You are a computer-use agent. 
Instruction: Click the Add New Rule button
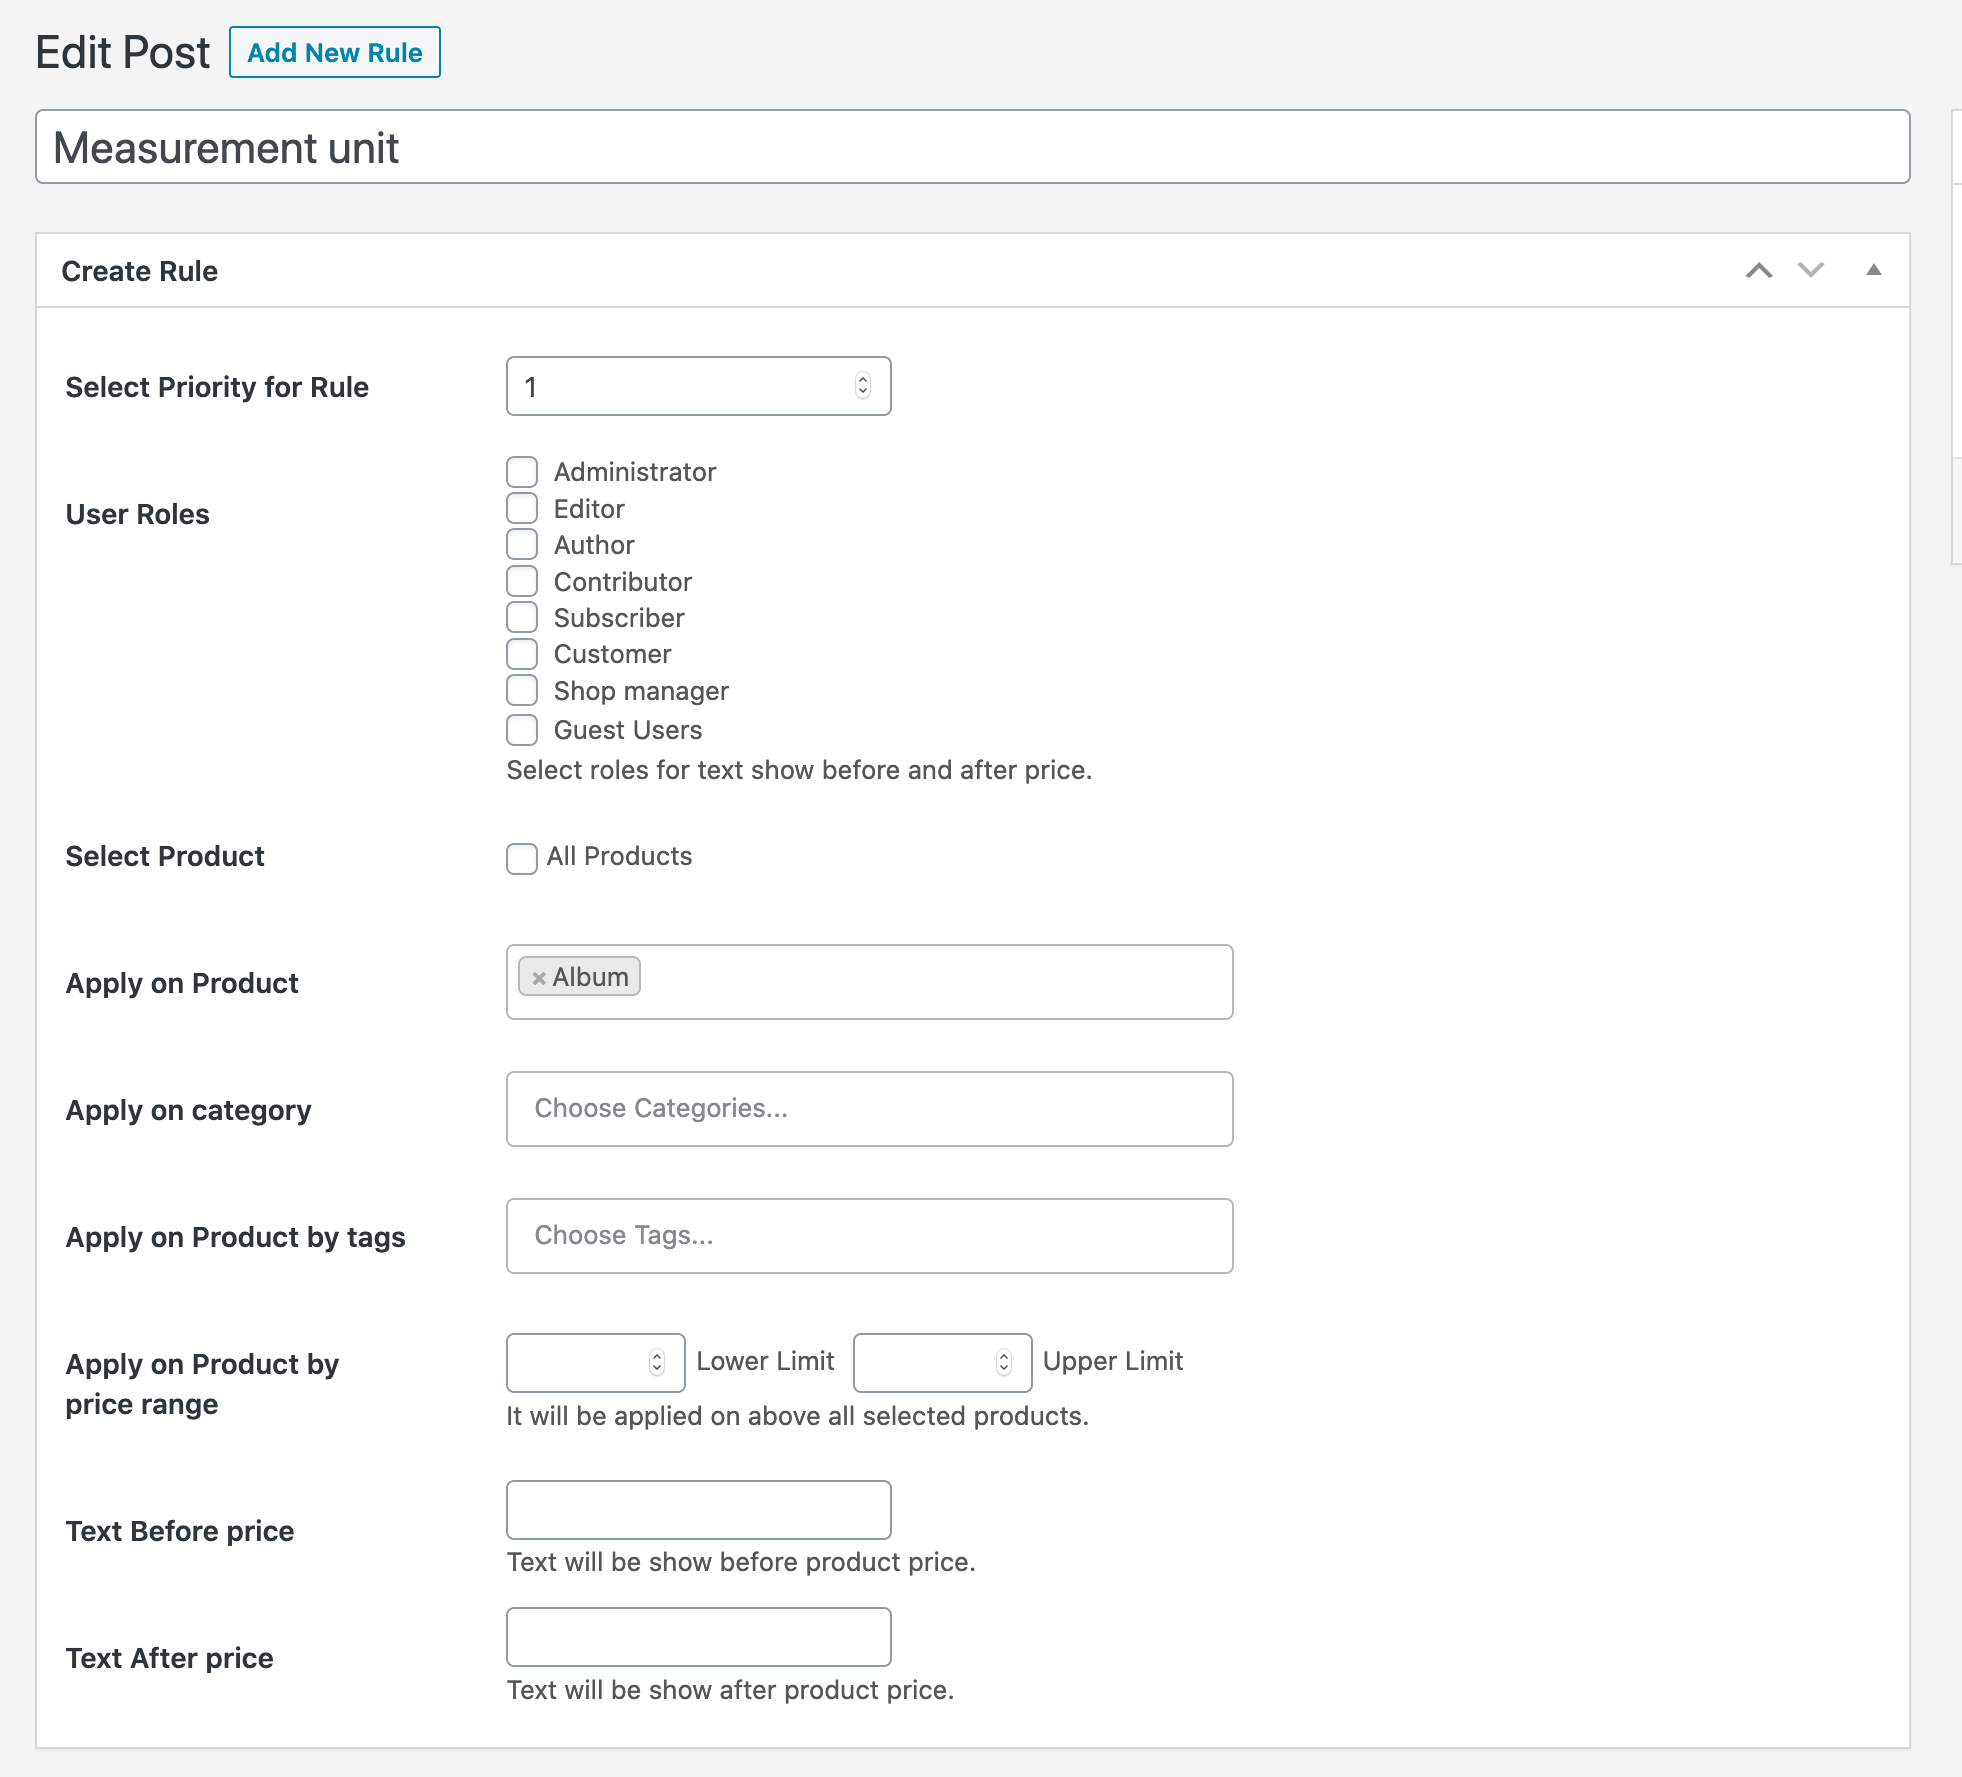tap(335, 52)
